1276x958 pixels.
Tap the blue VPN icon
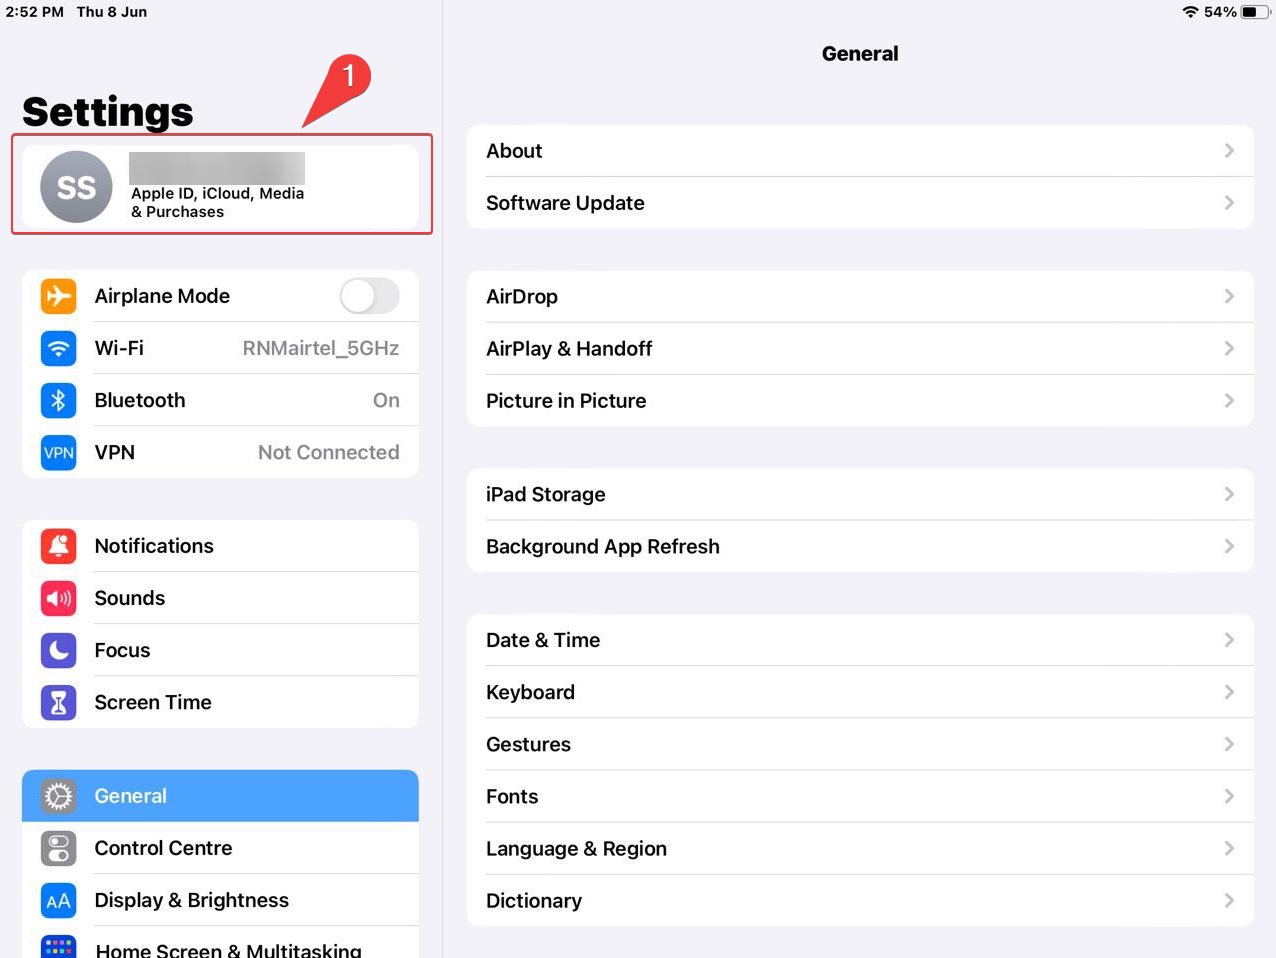[59, 452]
